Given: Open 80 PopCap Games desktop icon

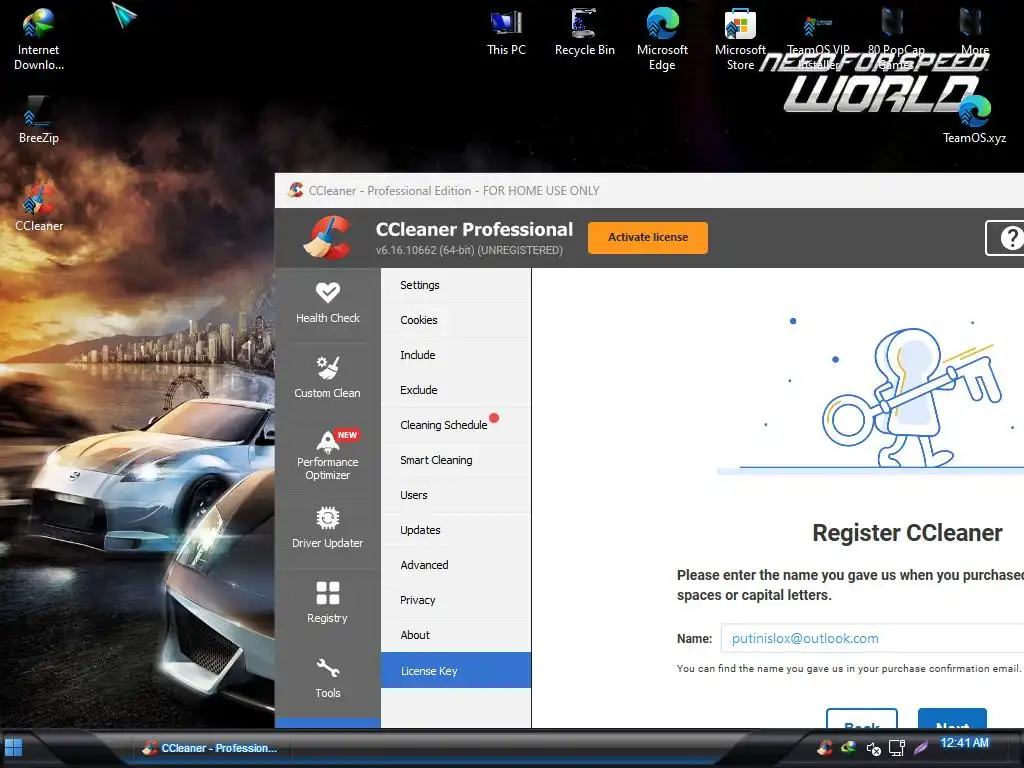Looking at the screenshot, I should pos(896,39).
